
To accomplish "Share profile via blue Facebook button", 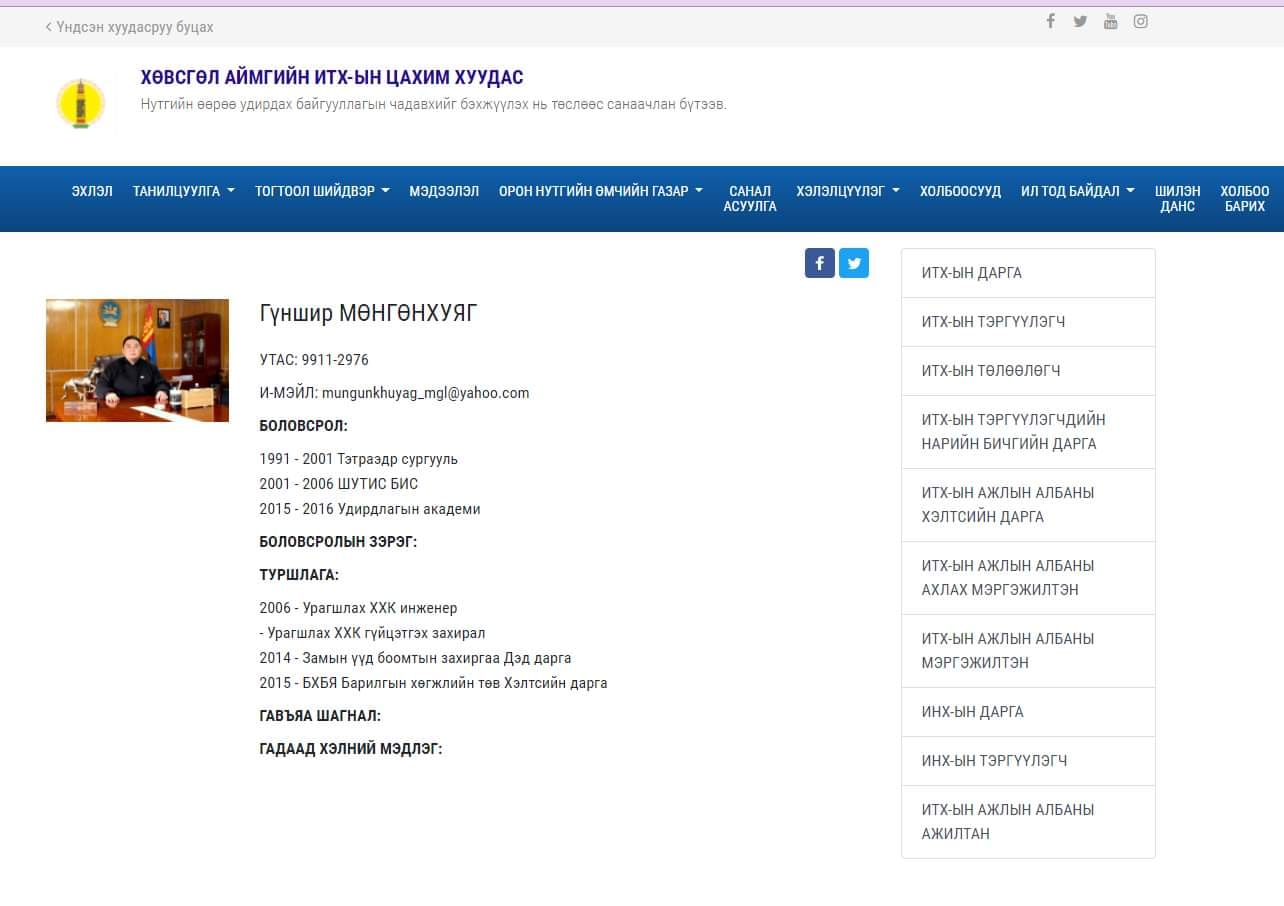I will (819, 263).
